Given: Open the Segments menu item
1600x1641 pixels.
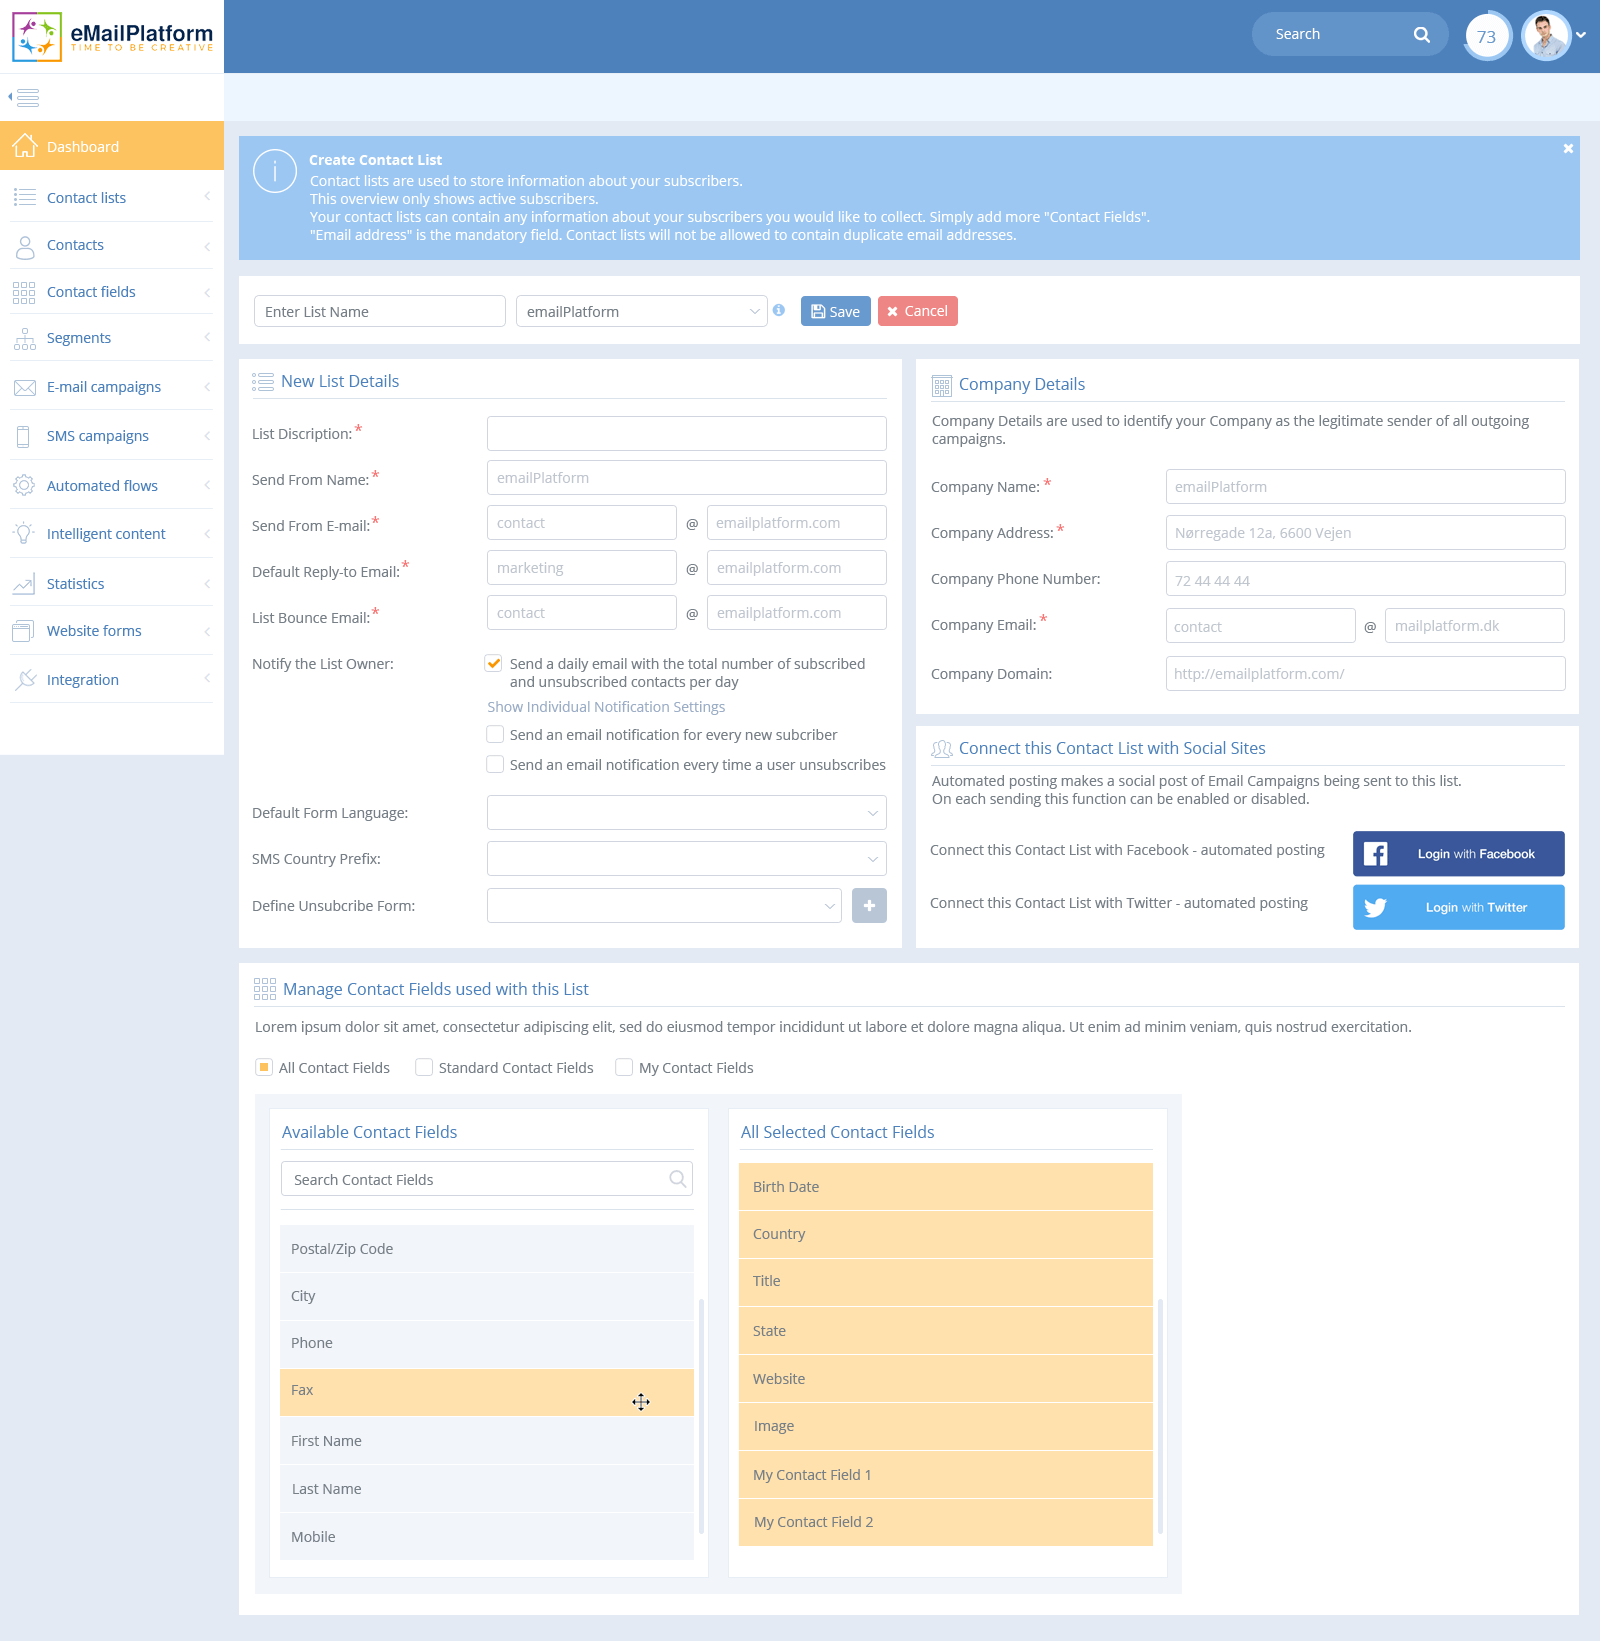Looking at the screenshot, I should 112,338.
